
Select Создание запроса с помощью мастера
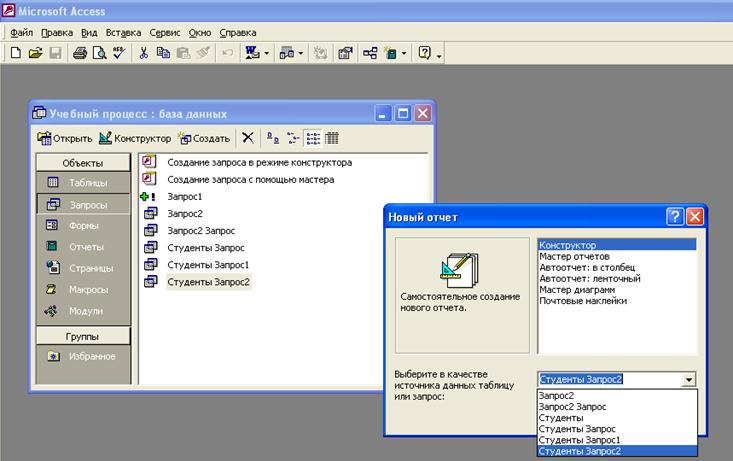coord(251,180)
